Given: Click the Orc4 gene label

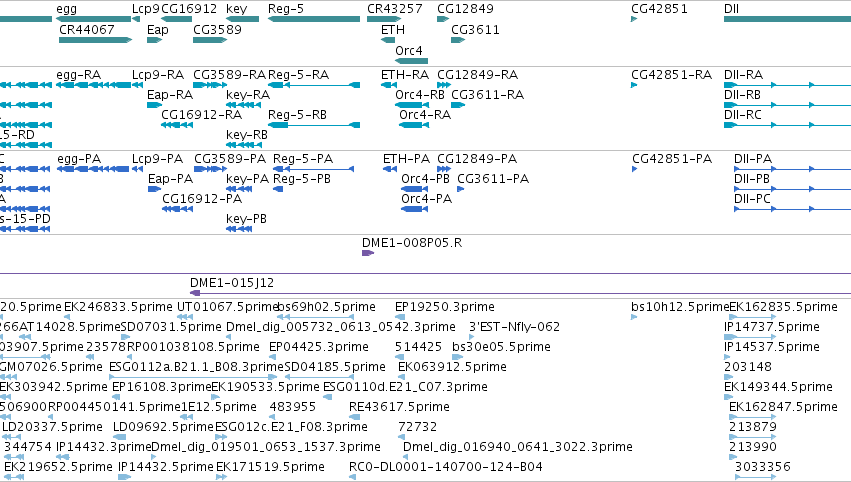Looking at the screenshot, I should click(x=409, y=50).
